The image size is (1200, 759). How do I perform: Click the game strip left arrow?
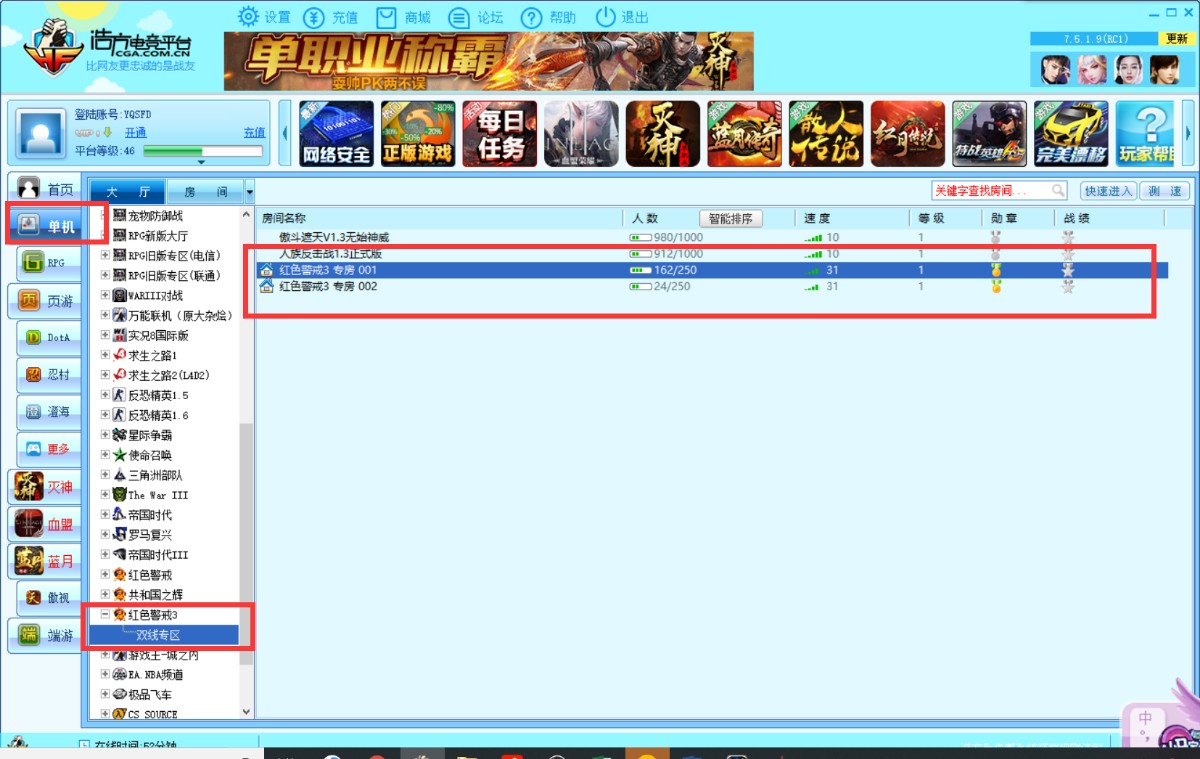[285, 133]
